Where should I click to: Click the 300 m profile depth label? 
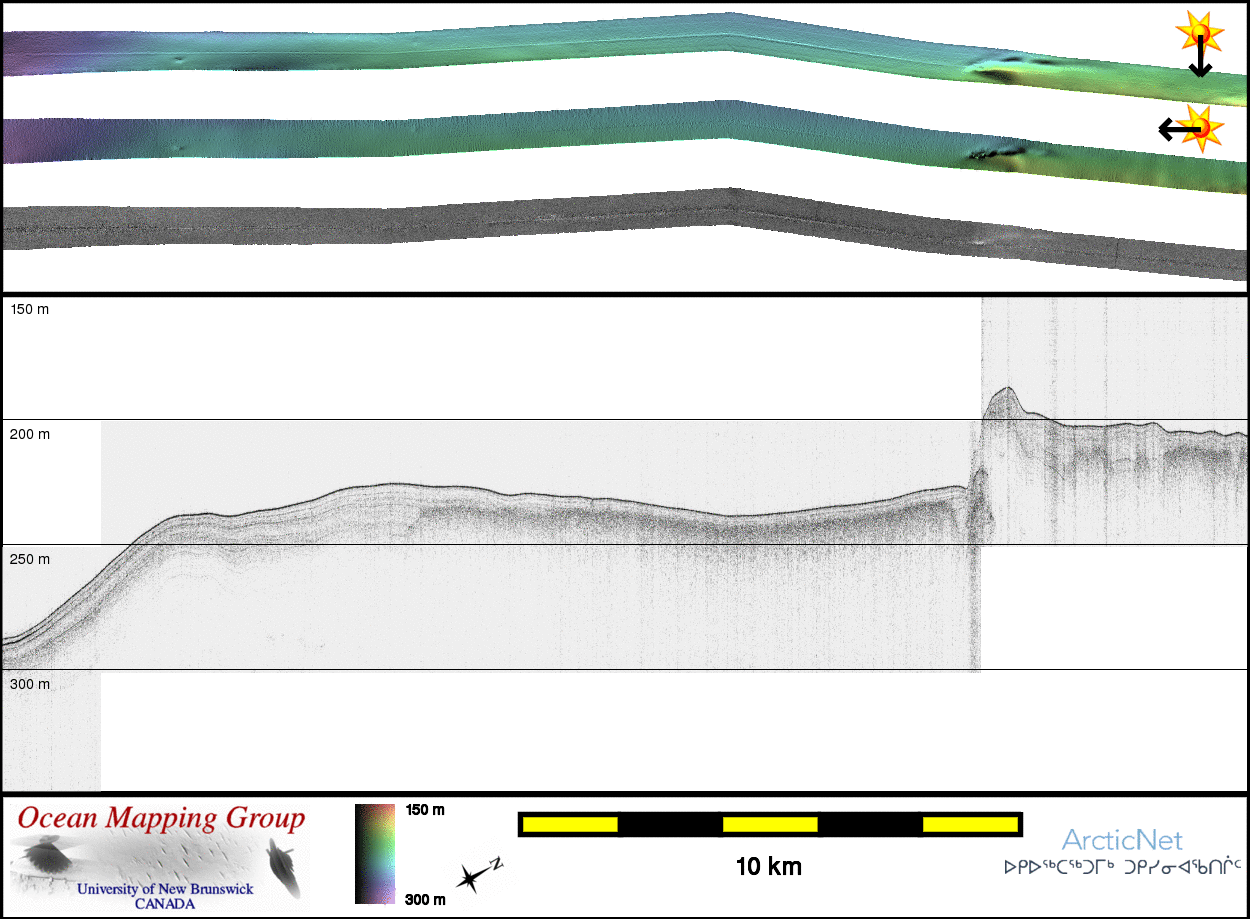point(30,684)
